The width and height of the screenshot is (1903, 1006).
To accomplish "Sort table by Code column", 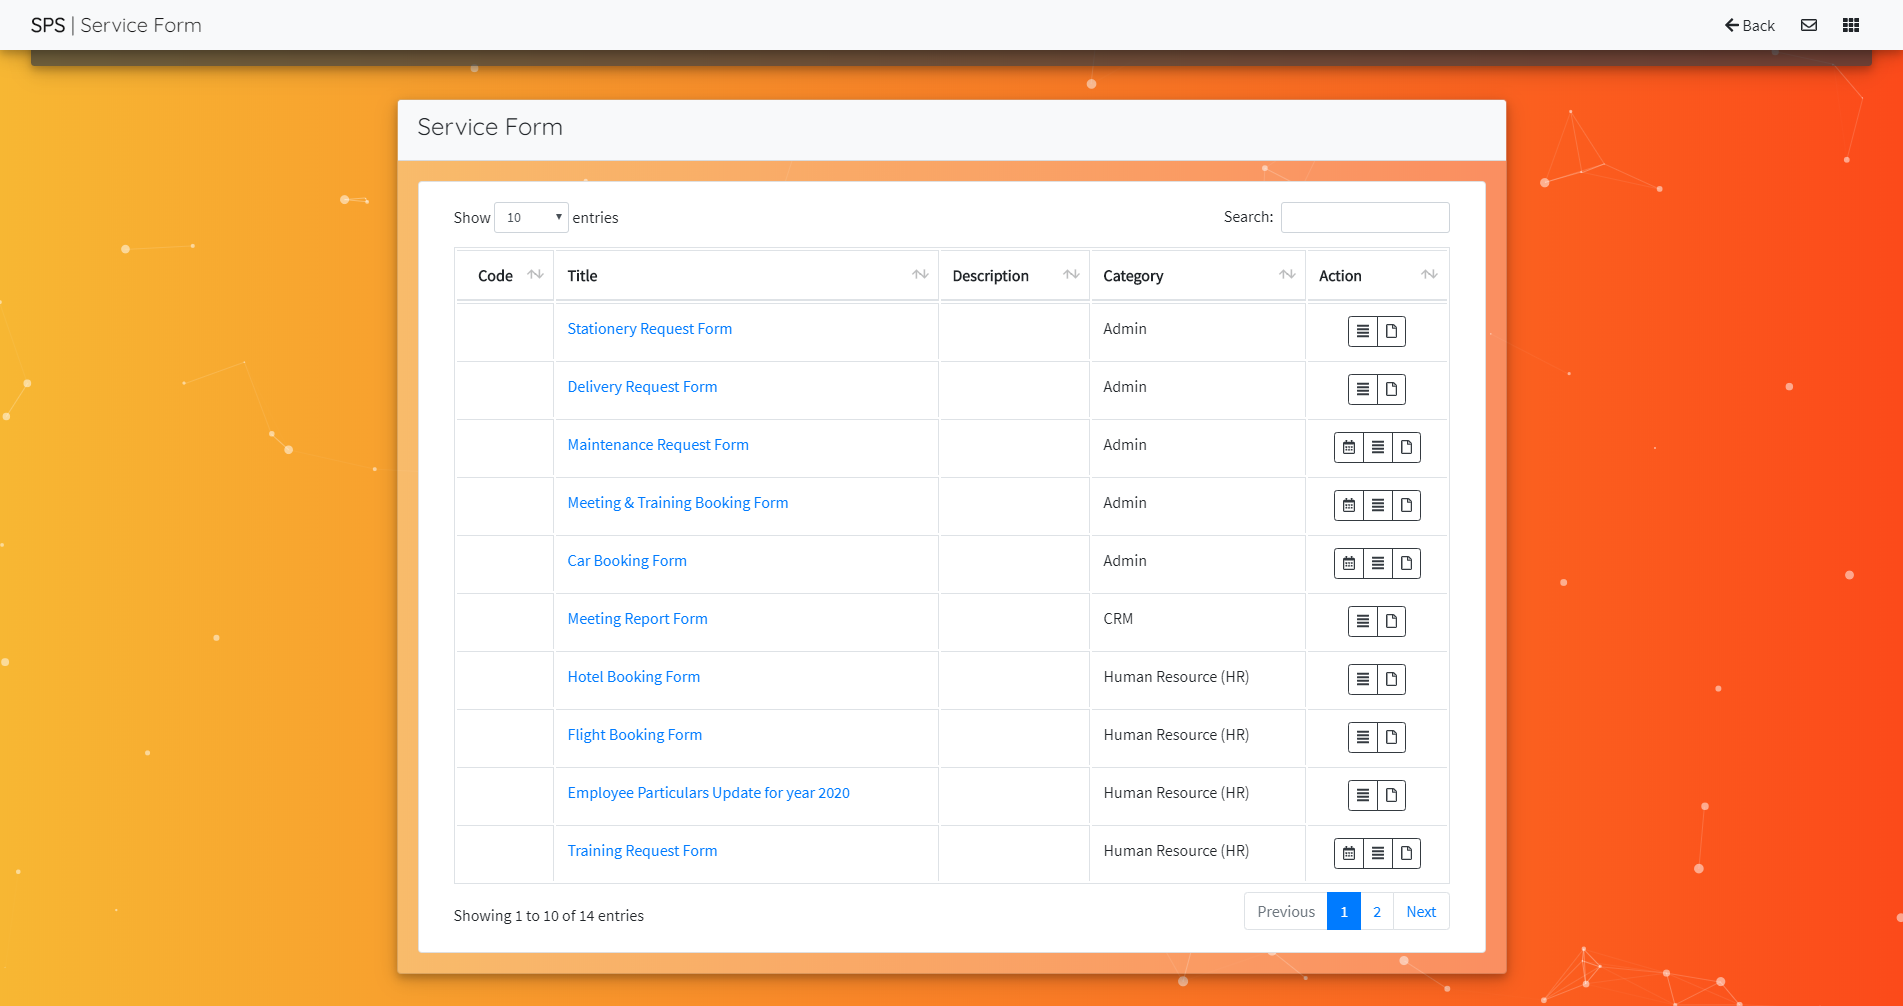I will coord(505,275).
